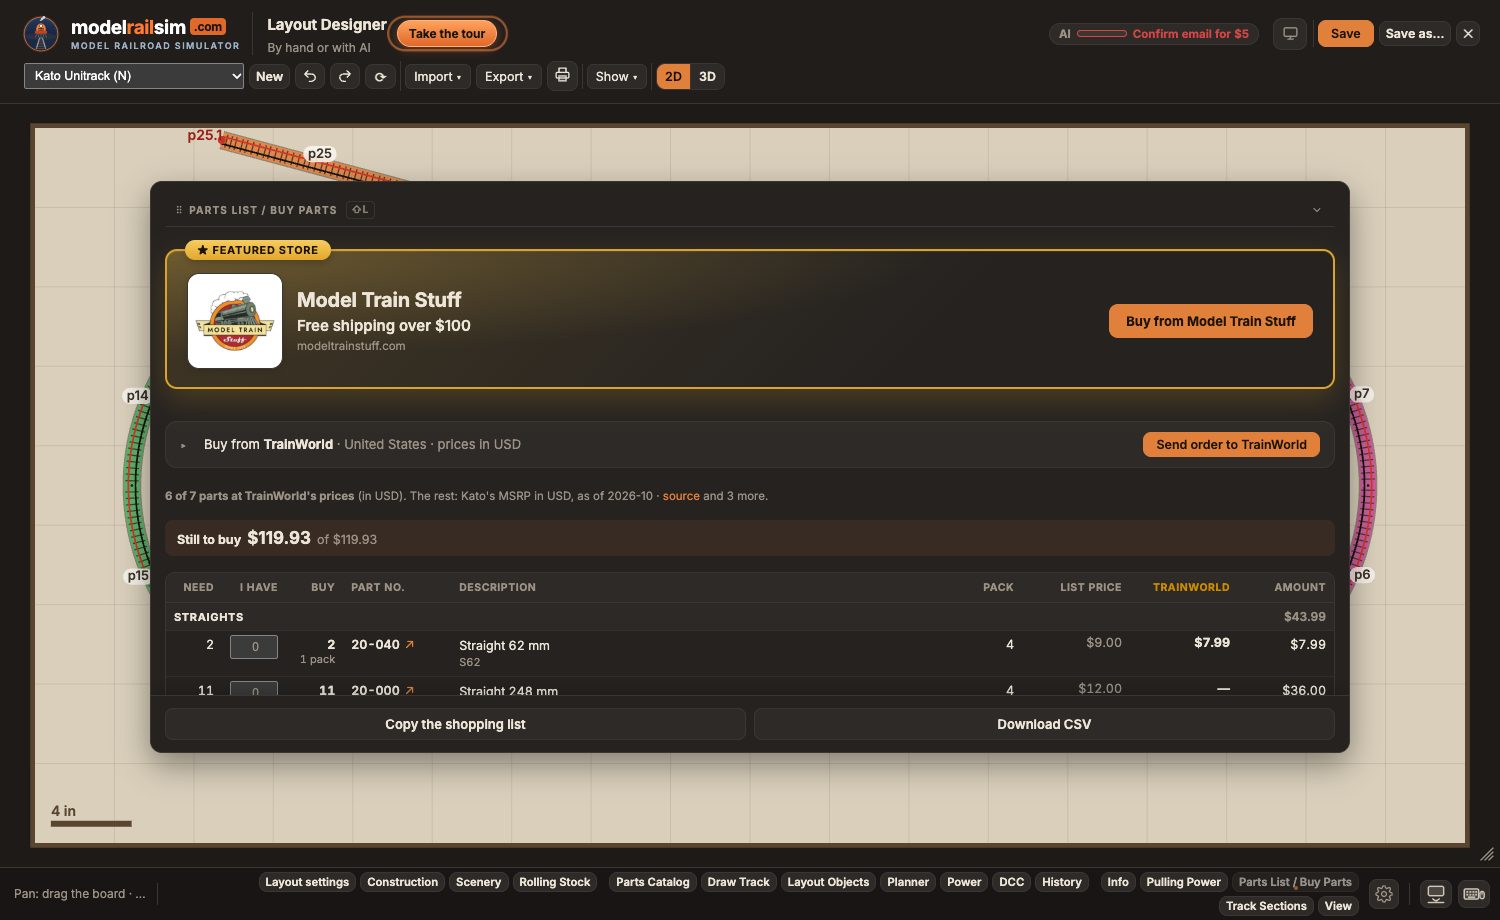Open the Import dropdown menu
The image size is (1500, 920).
coord(437,76)
